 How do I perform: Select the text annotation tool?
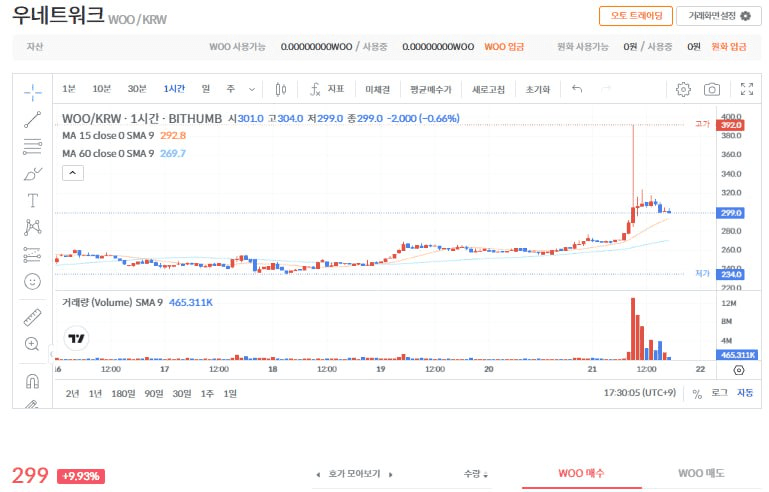(33, 201)
